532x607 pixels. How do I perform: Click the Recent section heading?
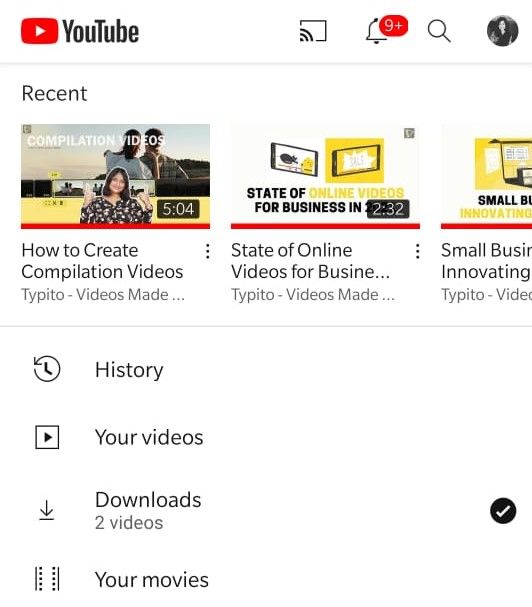(x=54, y=93)
